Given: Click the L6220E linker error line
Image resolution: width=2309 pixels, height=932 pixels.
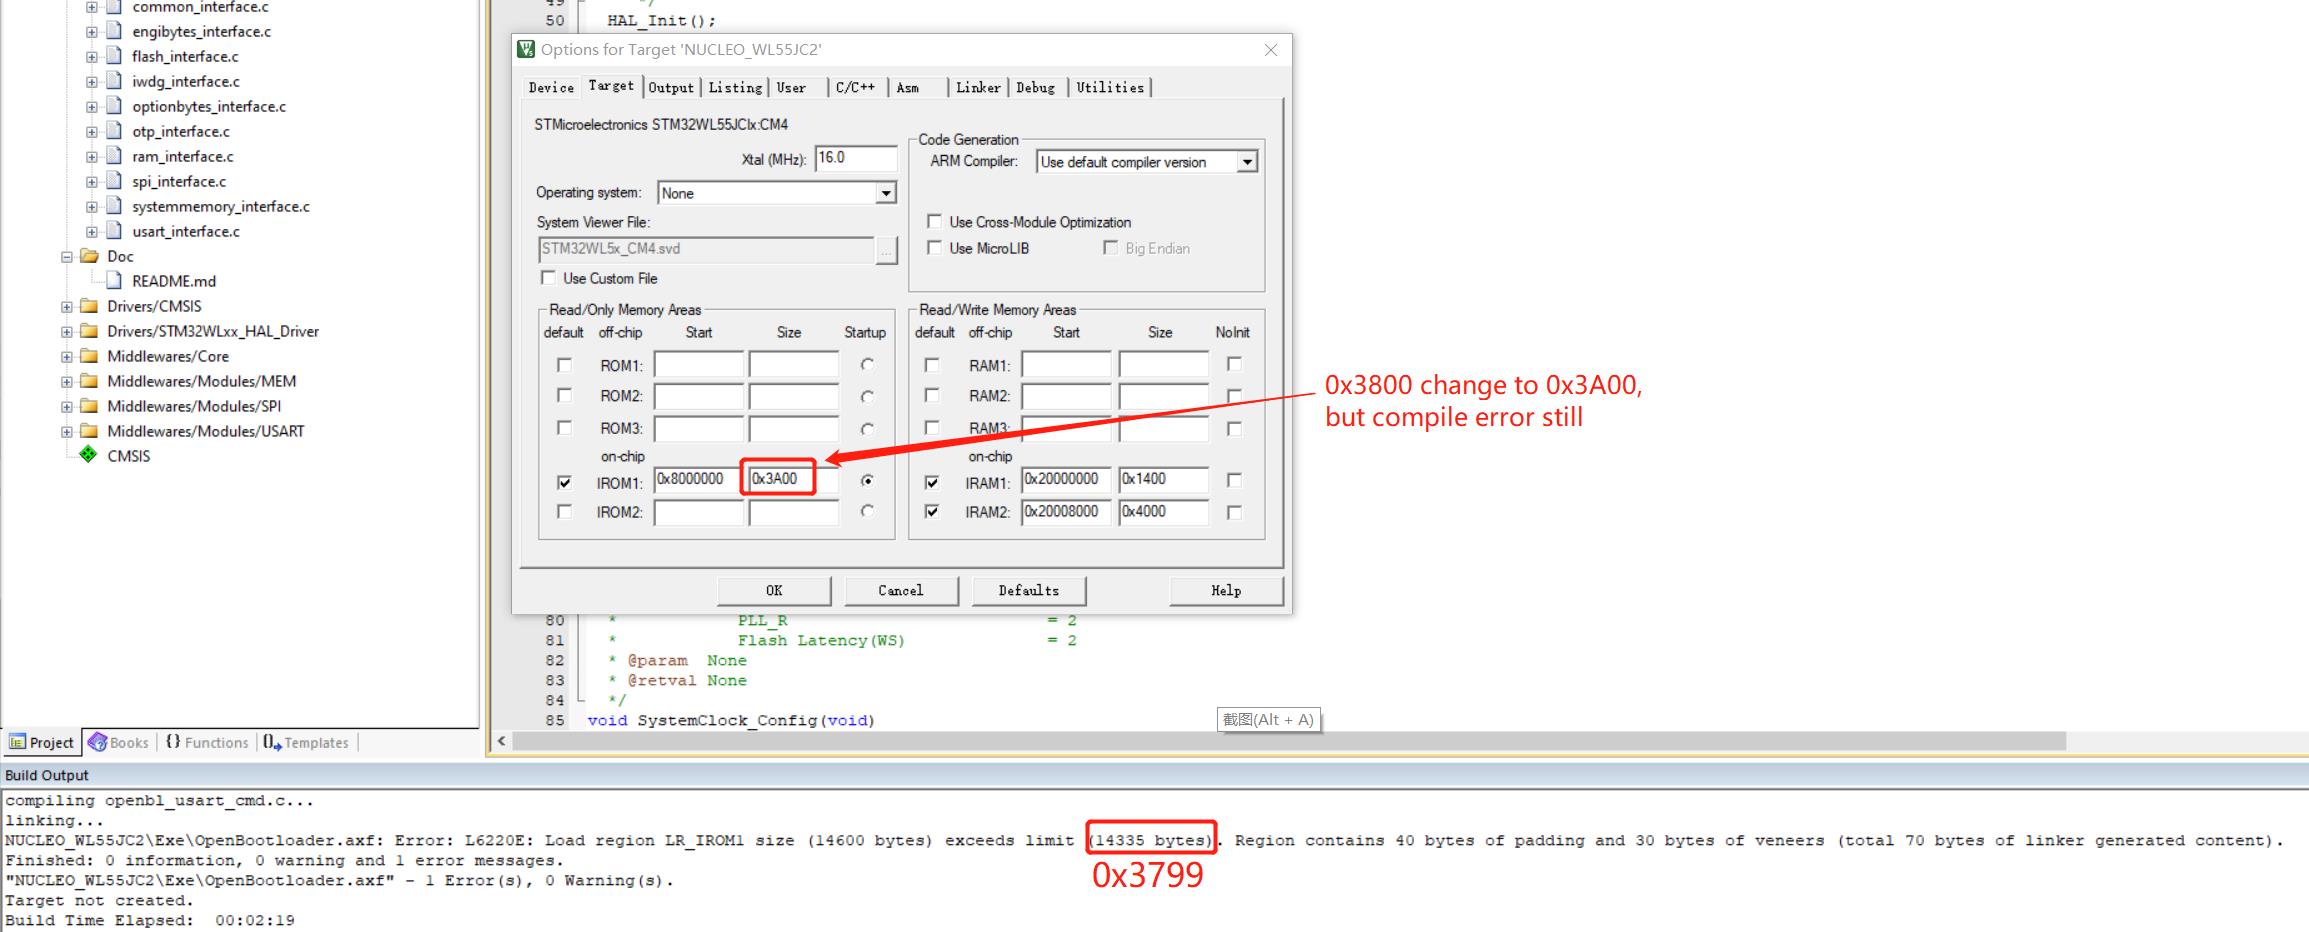Looking at the screenshot, I should [1145, 841].
